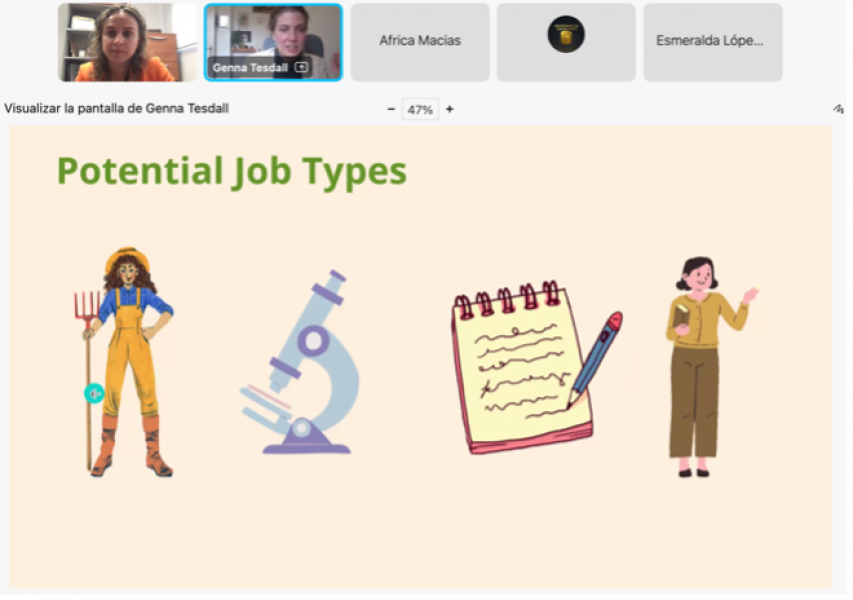The height and width of the screenshot is (600, 853).
Task: Select the Esmeralda López participant tile
Action: click(712, 42)
